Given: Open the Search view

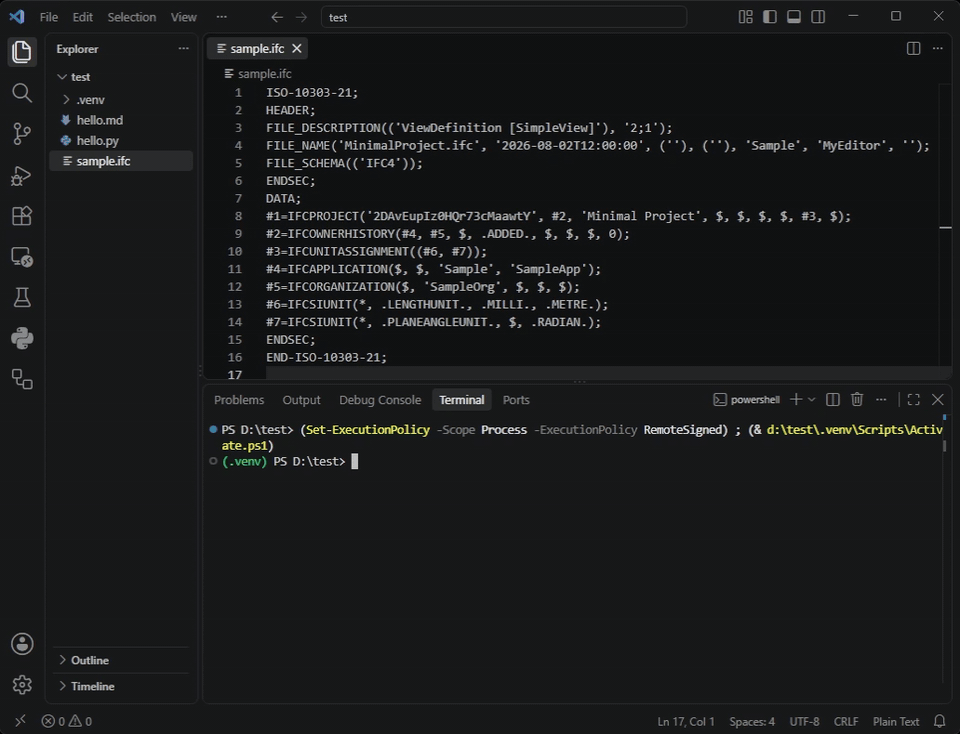Looking at the screenshot, I should click(22, 93).
